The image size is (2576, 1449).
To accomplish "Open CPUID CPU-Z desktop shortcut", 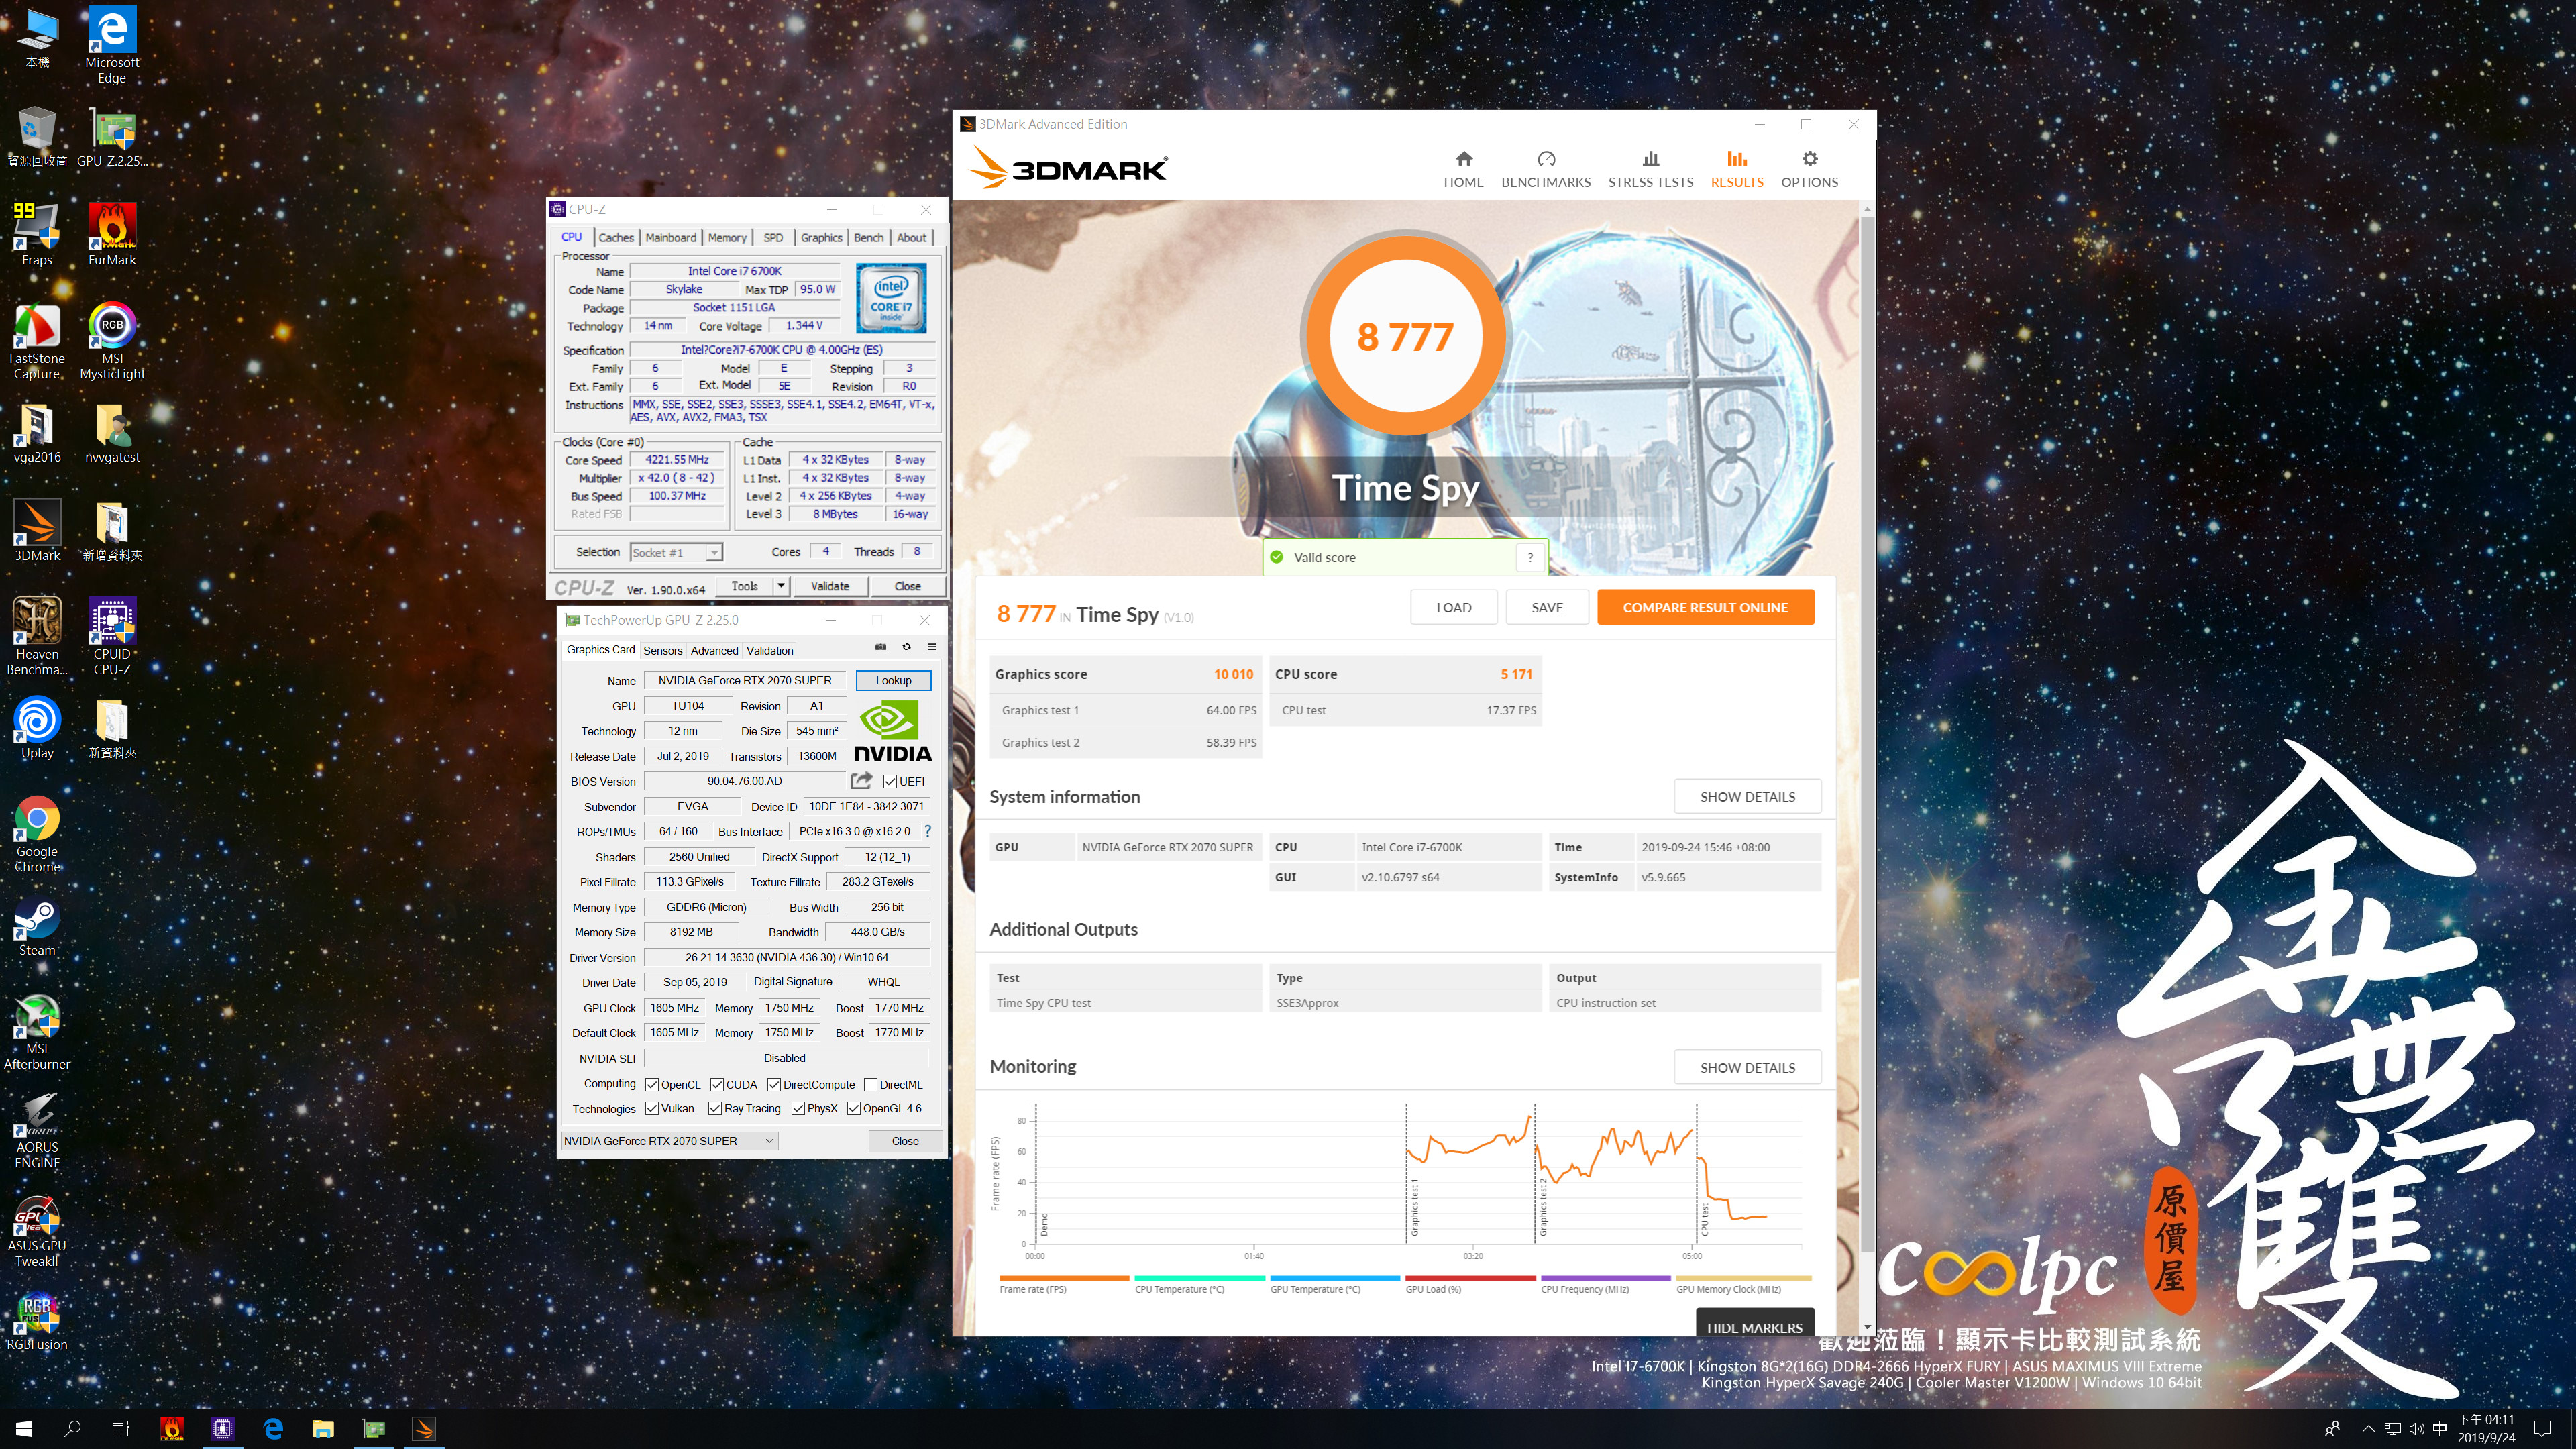I will click(112, 637).
